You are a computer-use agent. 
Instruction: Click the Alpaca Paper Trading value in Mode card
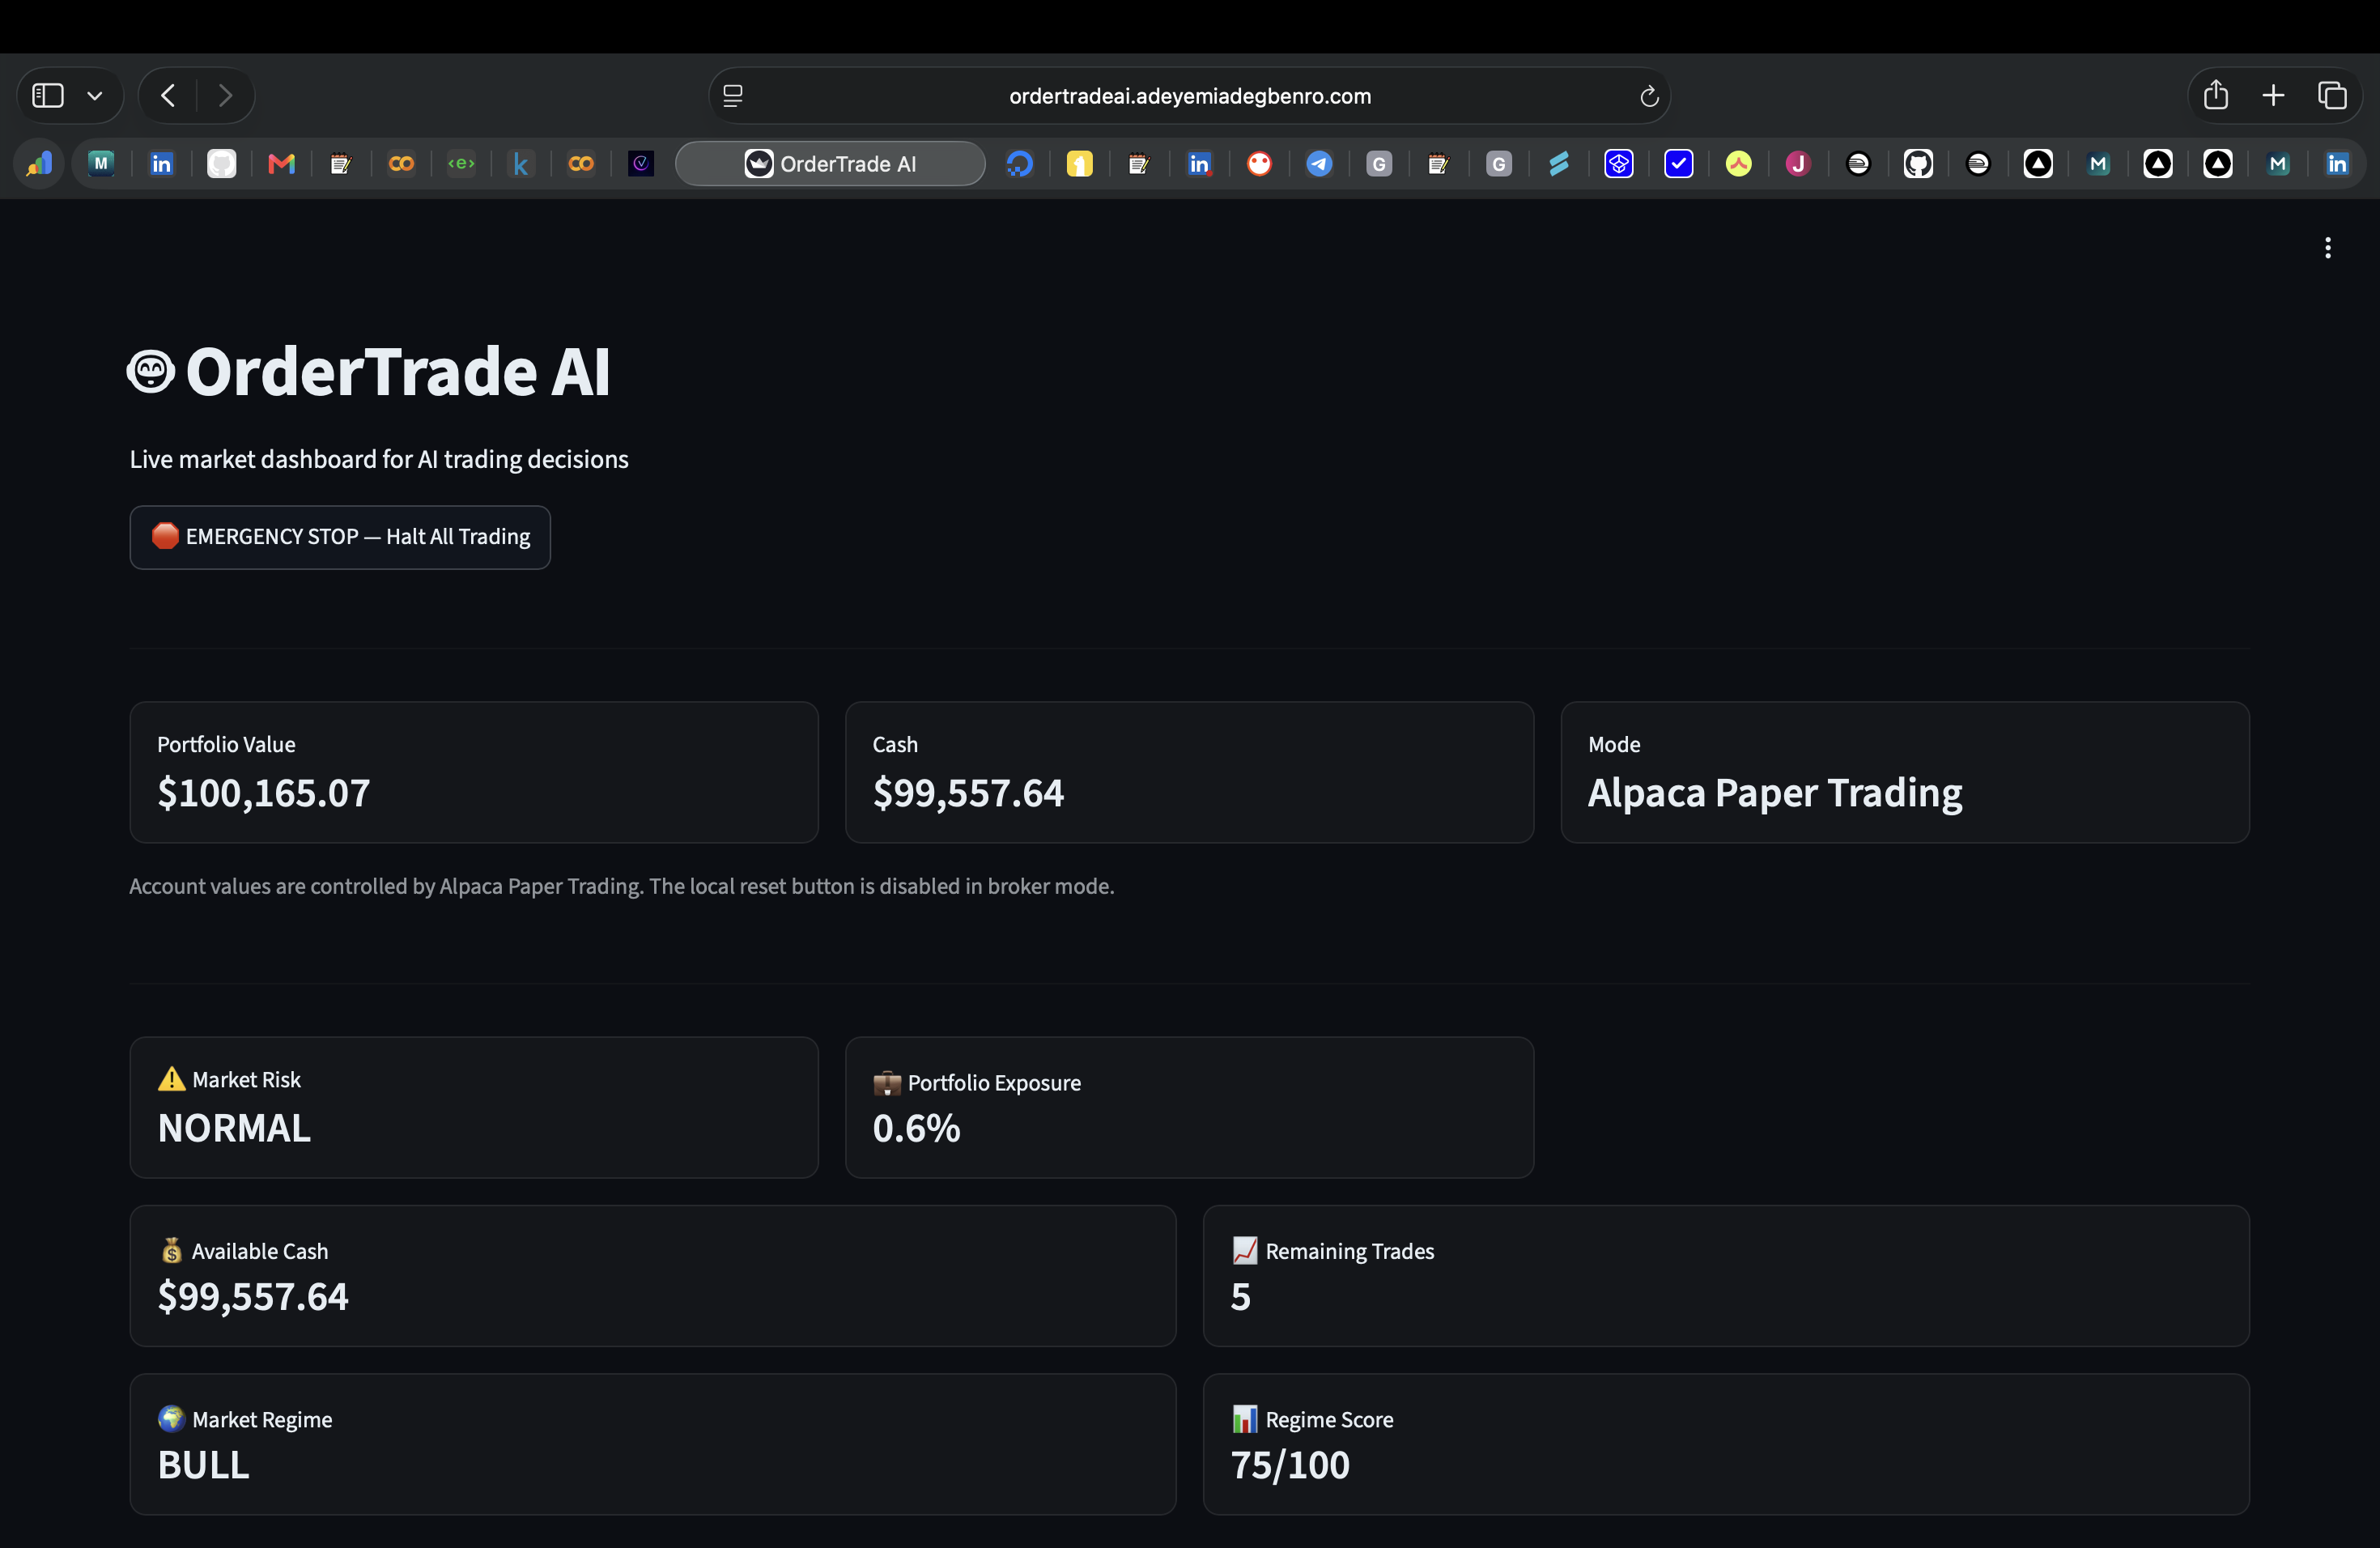pyautogui.click(x=1775, y=793)
